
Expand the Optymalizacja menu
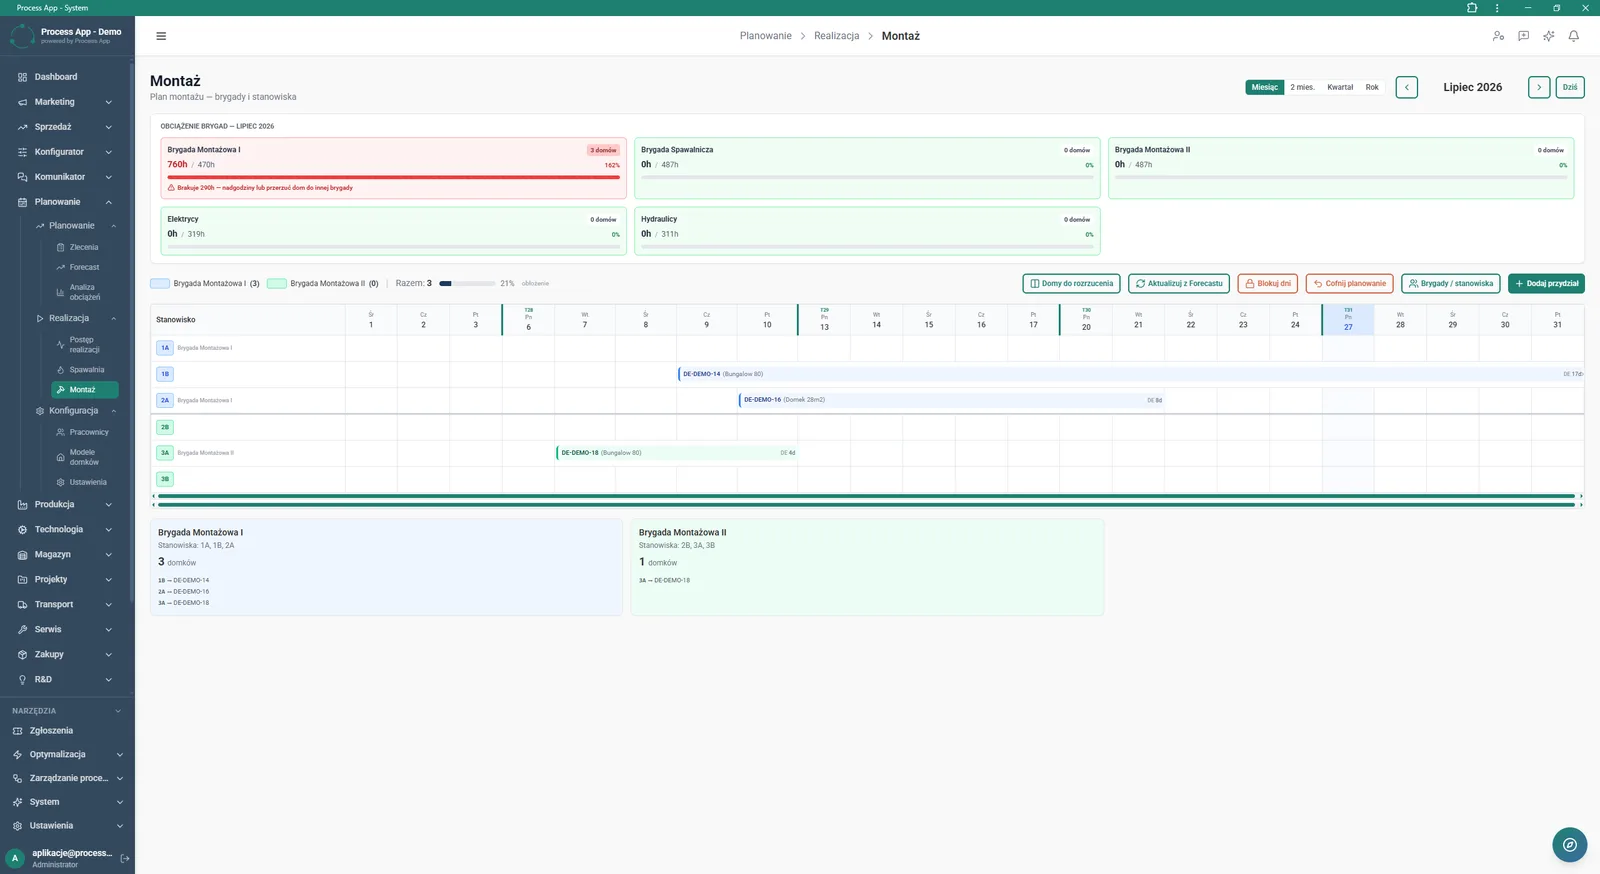pos(67,755)
